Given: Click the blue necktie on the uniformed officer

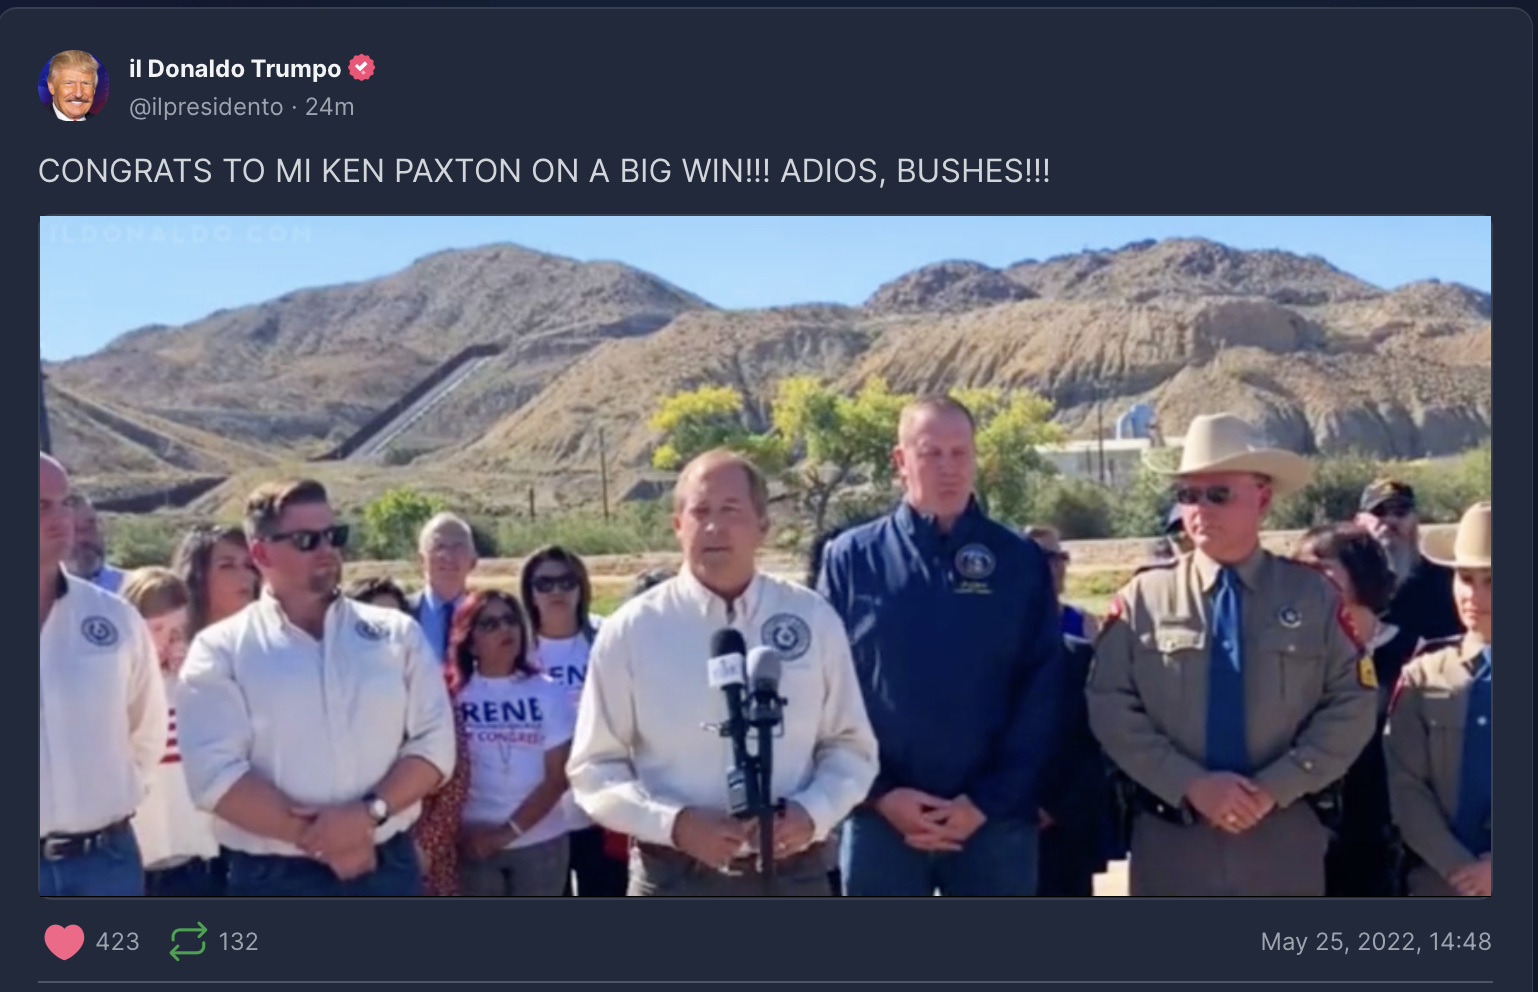Looking at the screenshot, I should point(1227,670).
